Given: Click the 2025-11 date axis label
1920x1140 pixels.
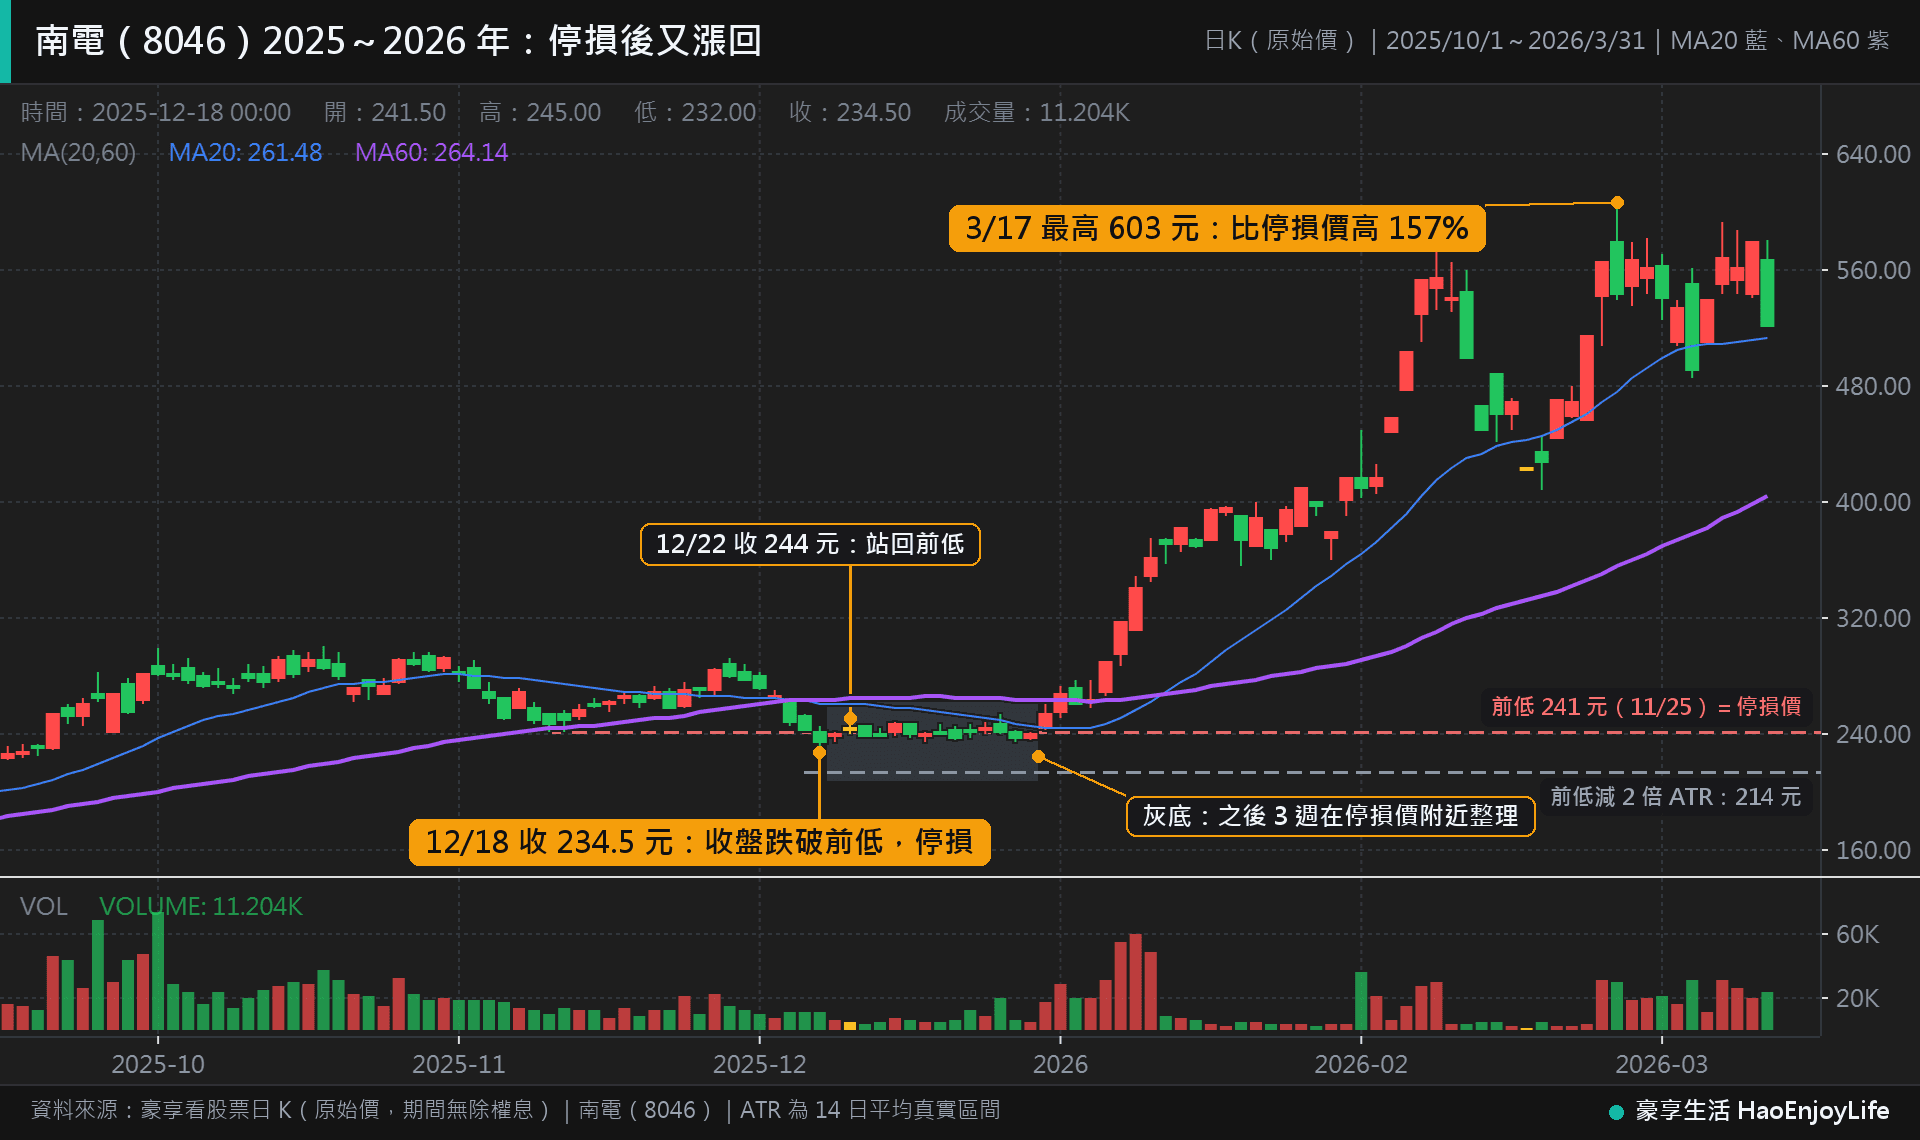Looking at the screenshot, I should coord(459,1064).
